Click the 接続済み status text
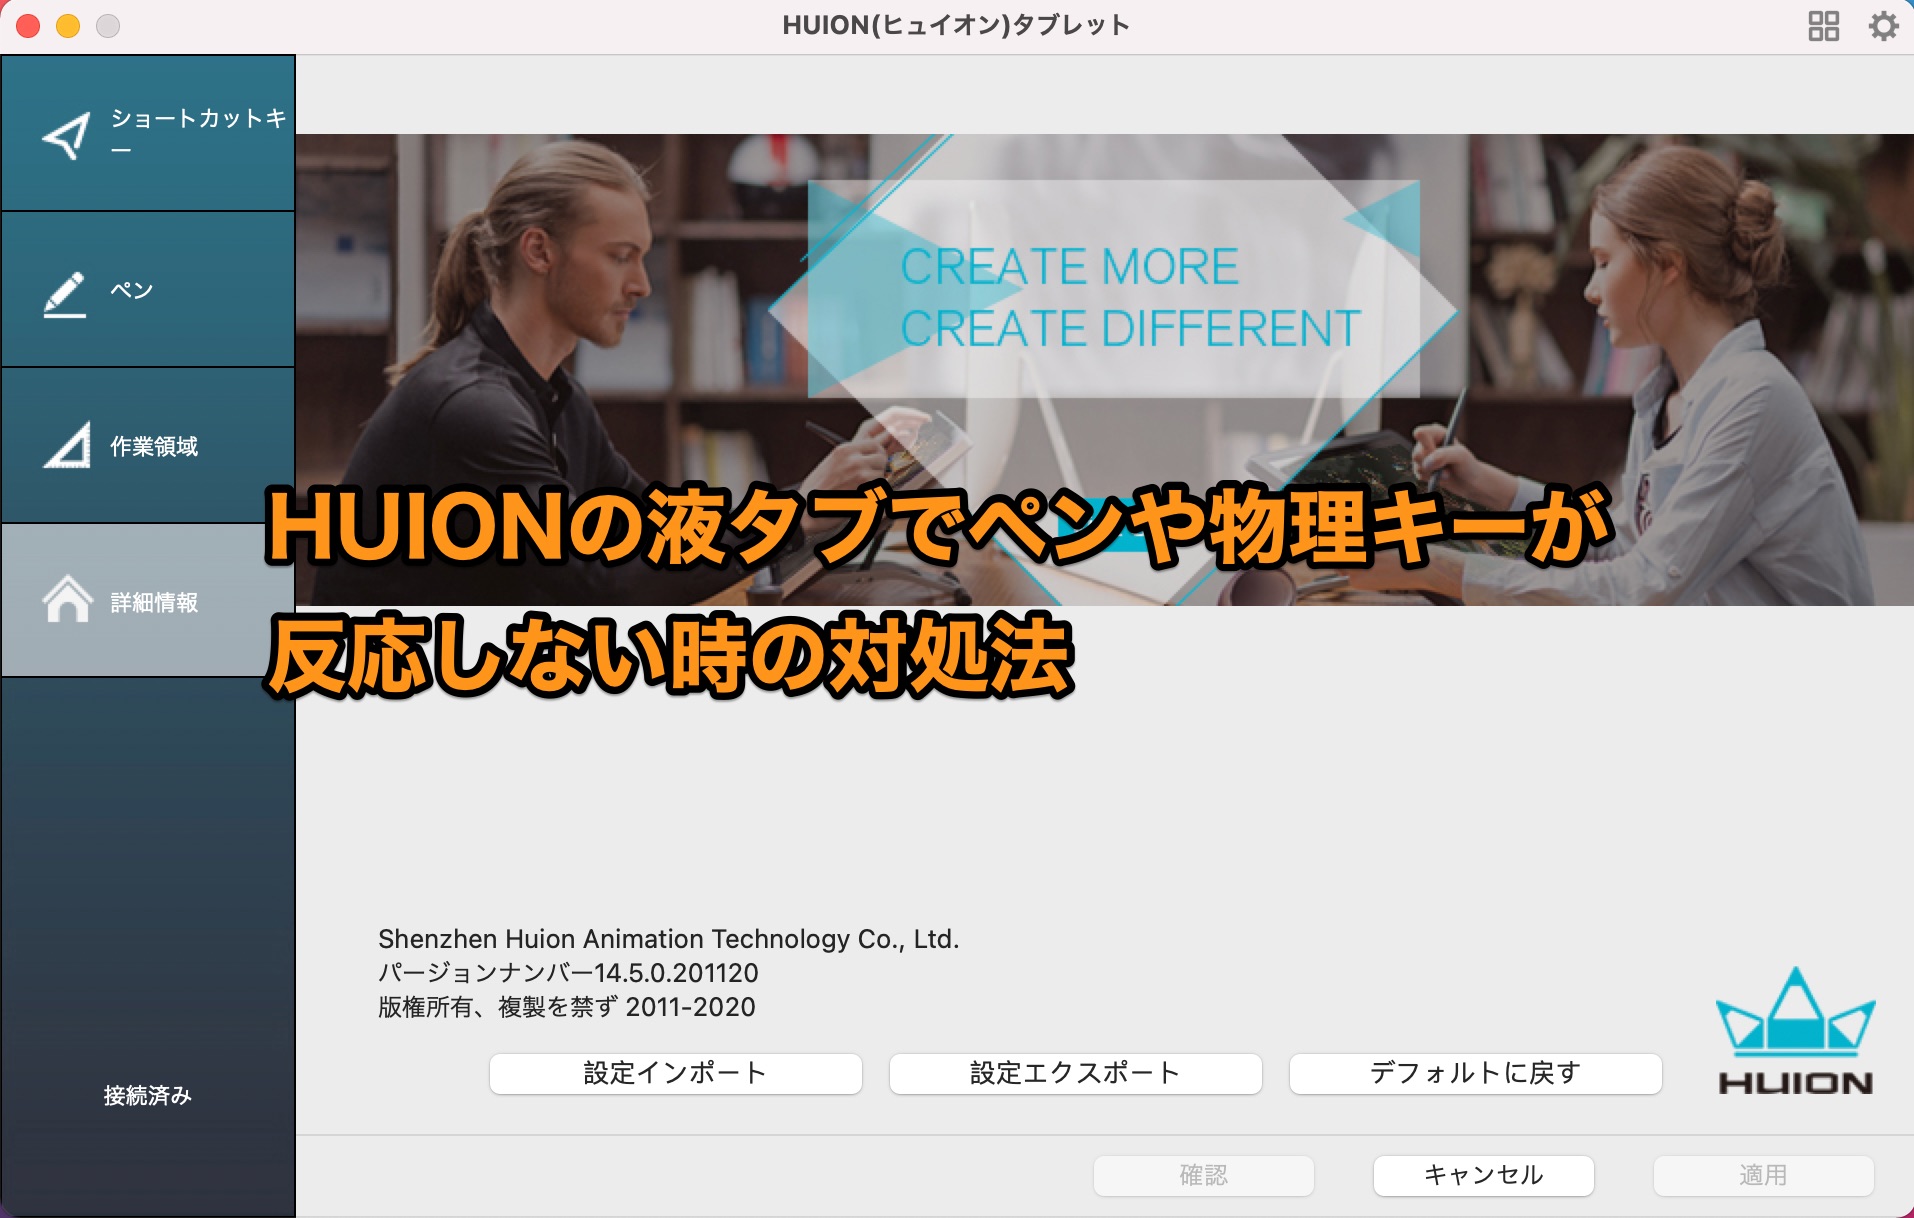 (148, 1096)
